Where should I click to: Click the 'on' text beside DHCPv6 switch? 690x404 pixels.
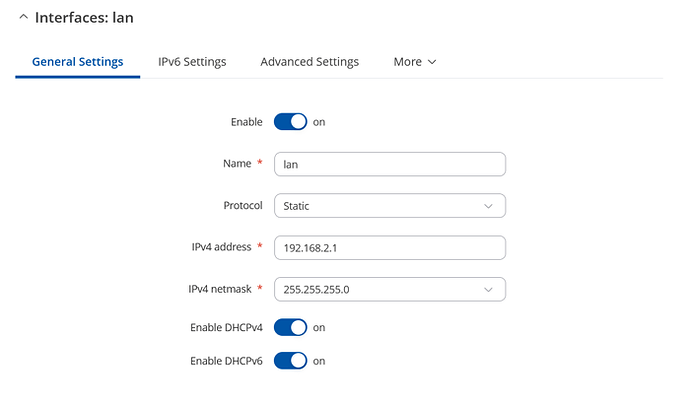pyautogui.click(x=320, y=361)
